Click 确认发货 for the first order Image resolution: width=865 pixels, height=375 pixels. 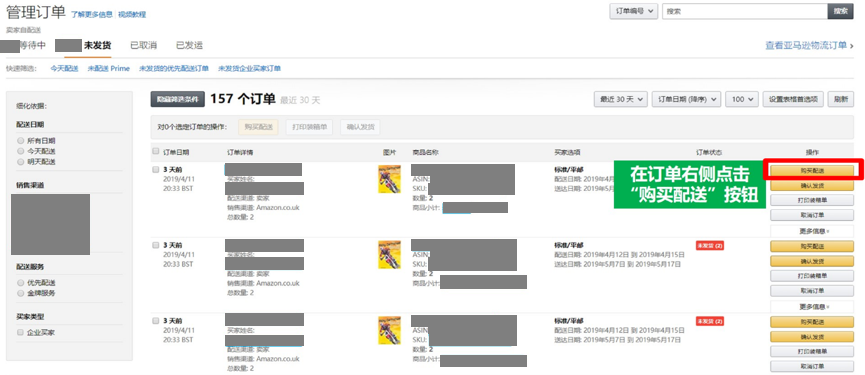(812, 185)
